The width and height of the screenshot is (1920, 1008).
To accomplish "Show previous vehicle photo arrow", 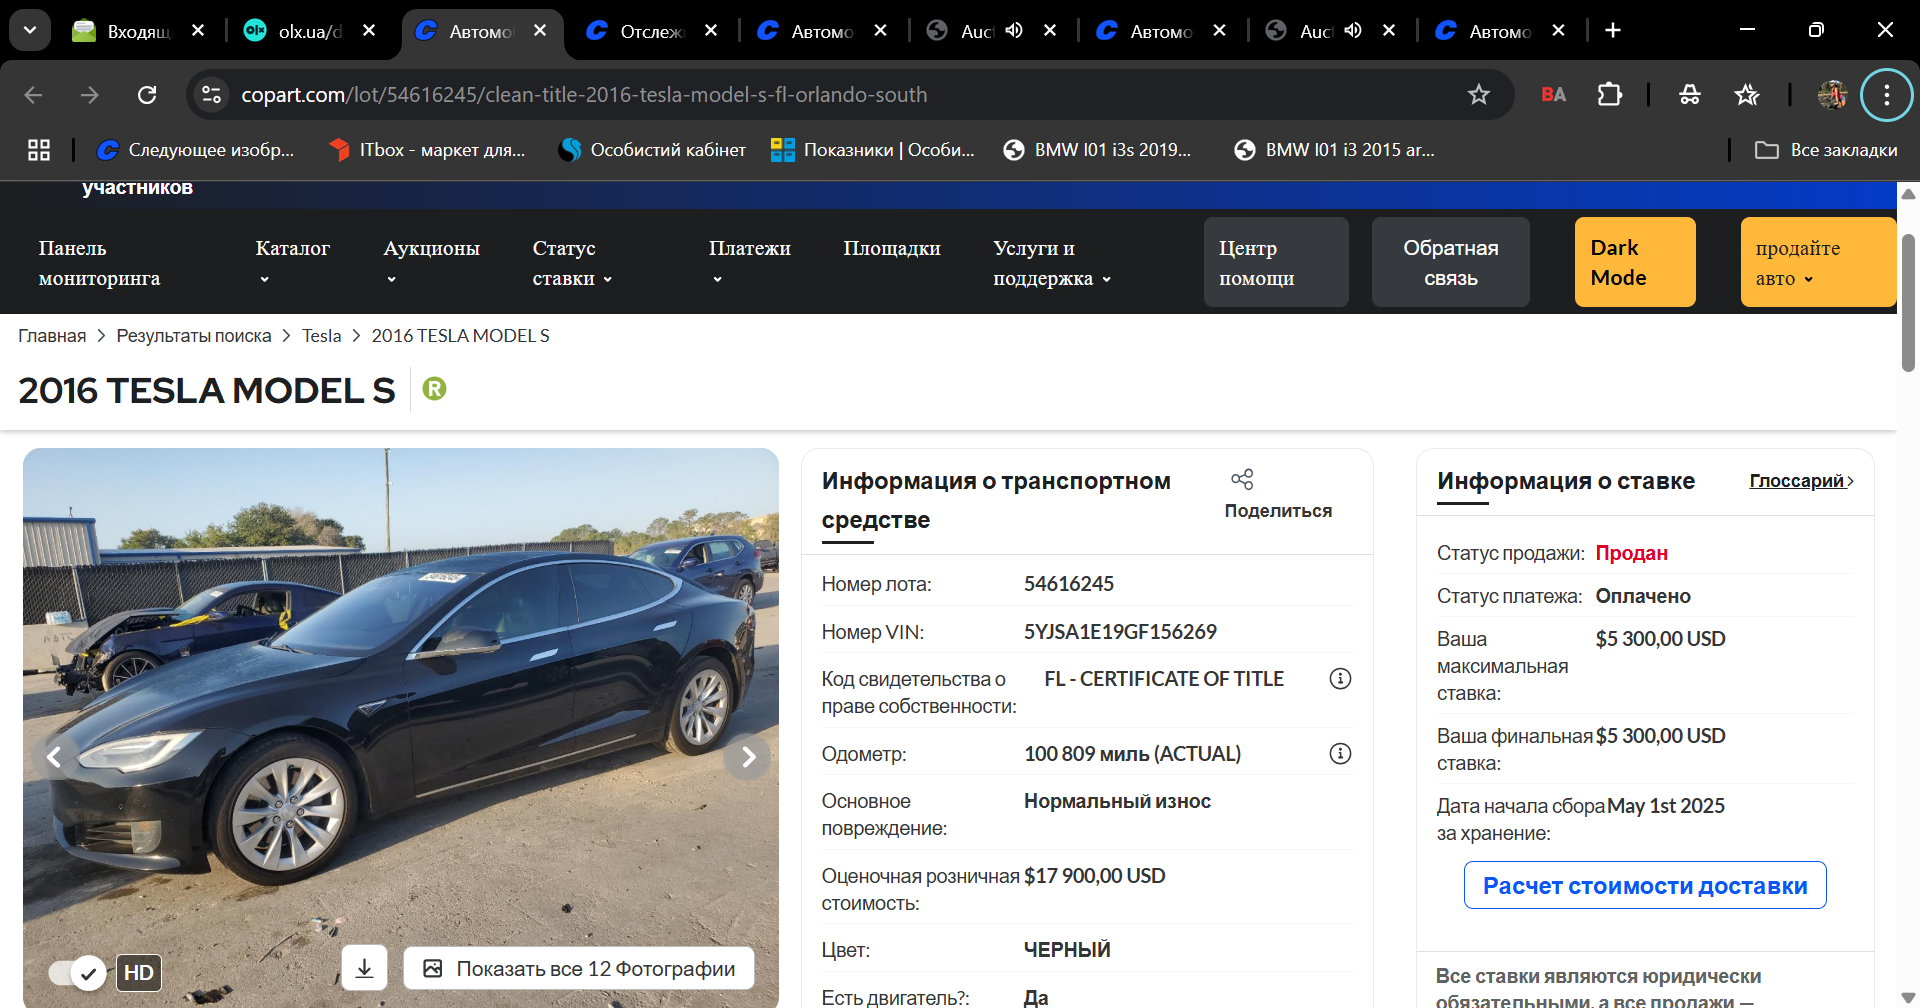I will point(54,757).
